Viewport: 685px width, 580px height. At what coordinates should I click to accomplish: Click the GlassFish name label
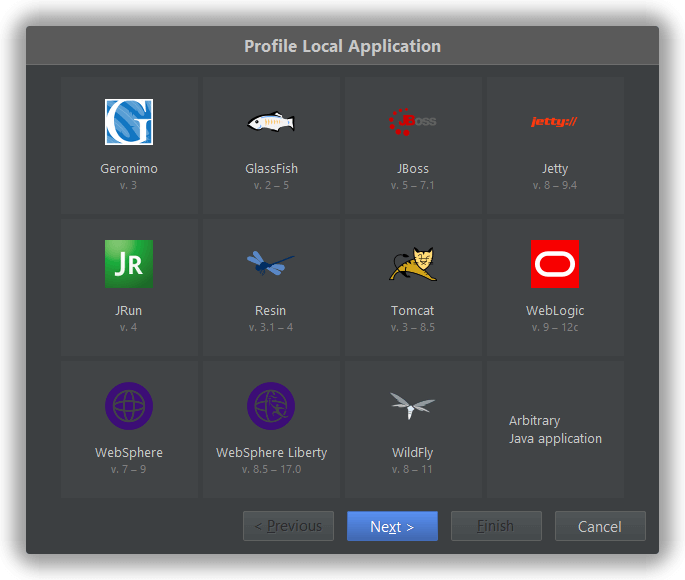click(271, 169)
